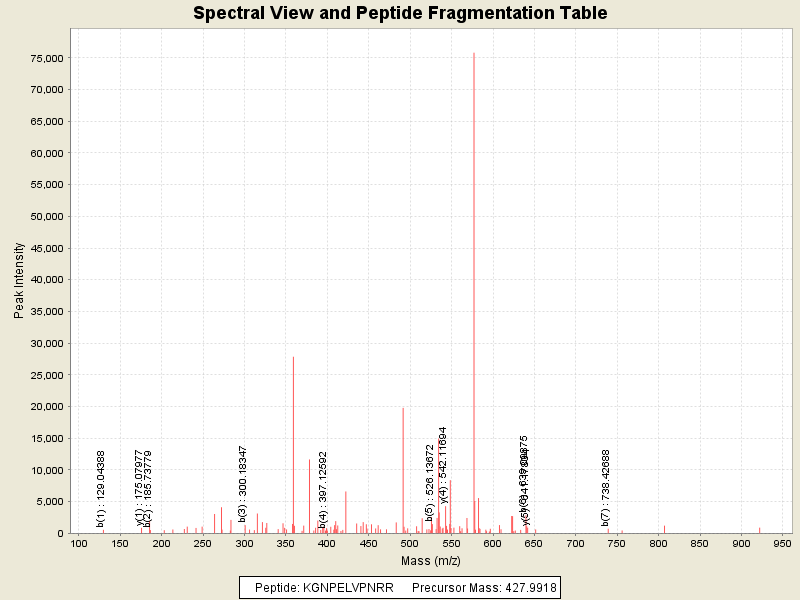The width and height of the screenshot is (800, 600).
Task: Click the y(1) : 175.07977 annotation
Action: [x=140, y=488]
